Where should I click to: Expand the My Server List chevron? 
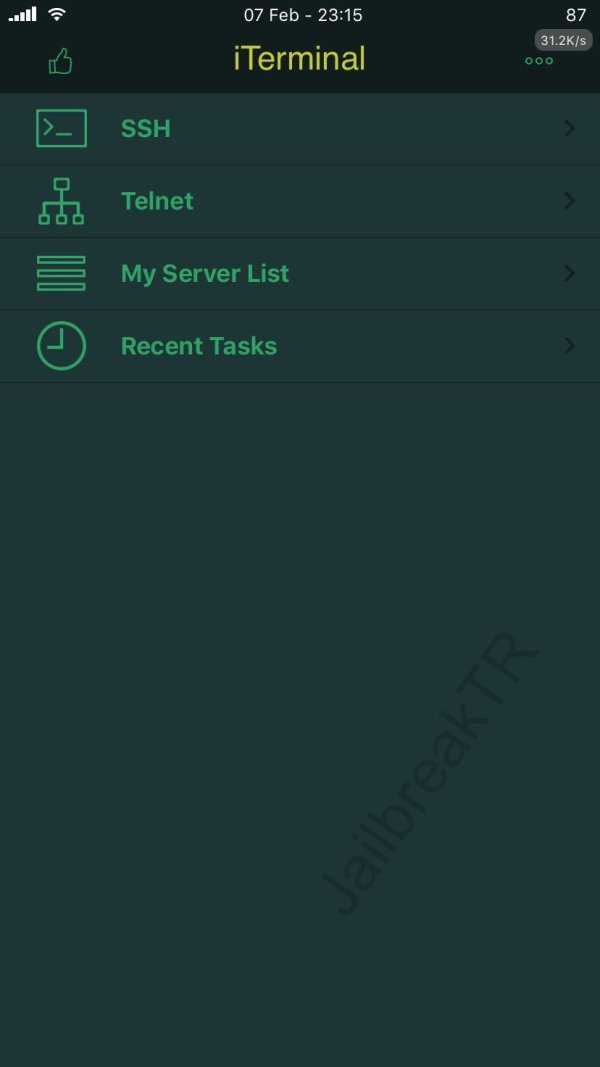click(x=569, y=274)
